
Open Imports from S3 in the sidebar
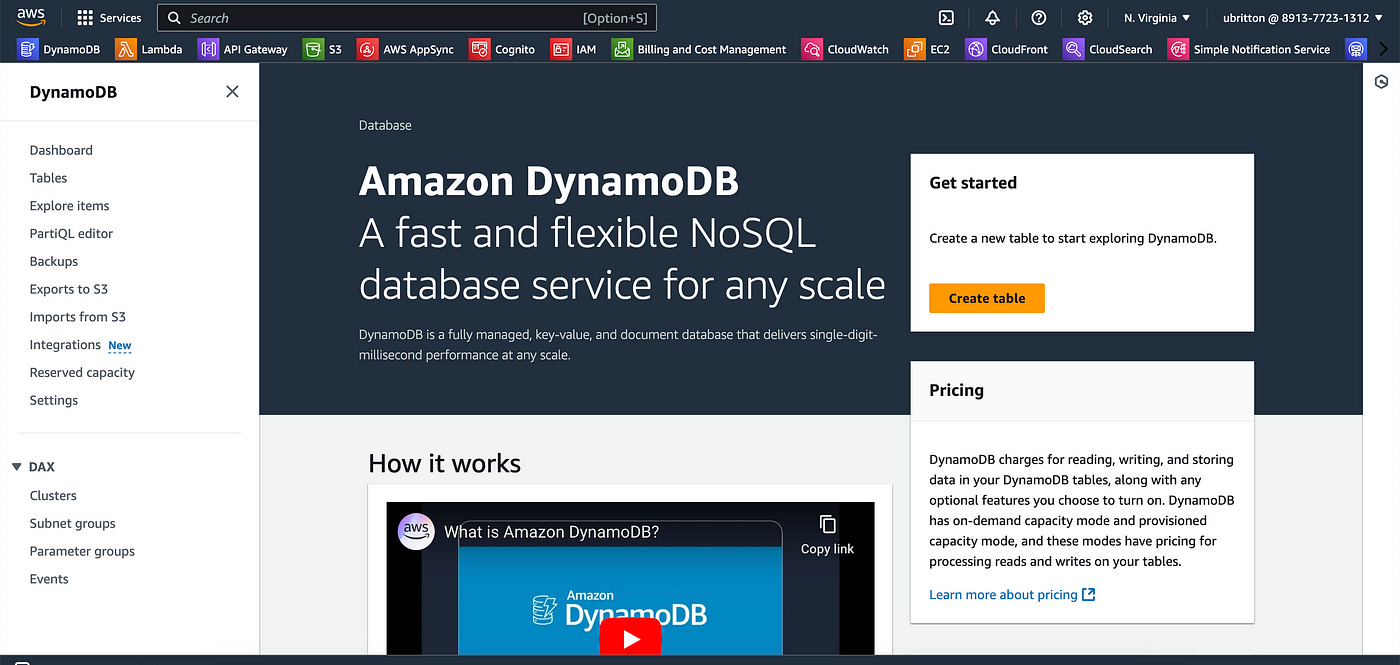(x=77, y=317)
